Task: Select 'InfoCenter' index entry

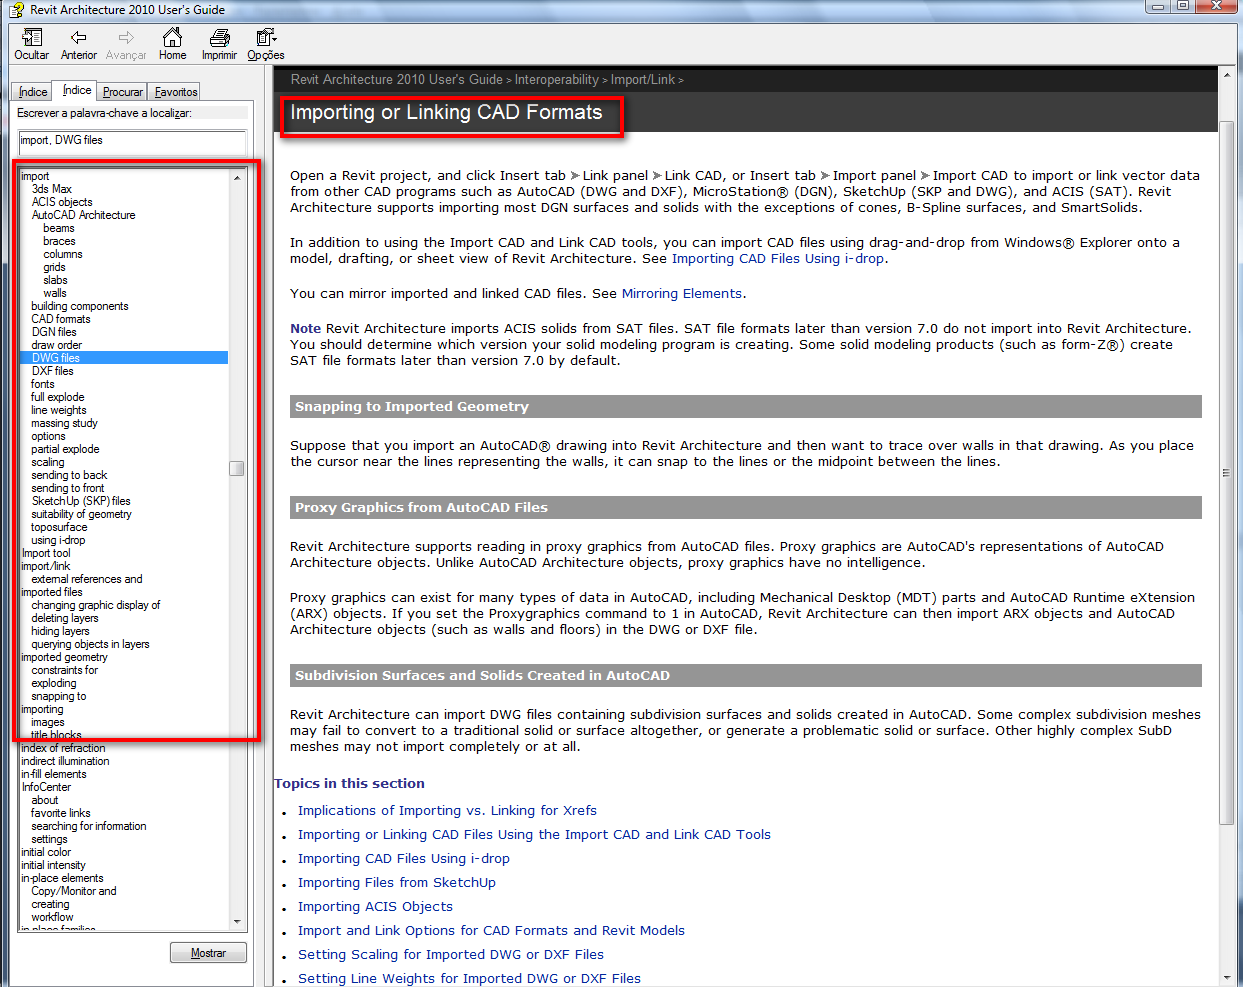Action: [x=46, y=787]
